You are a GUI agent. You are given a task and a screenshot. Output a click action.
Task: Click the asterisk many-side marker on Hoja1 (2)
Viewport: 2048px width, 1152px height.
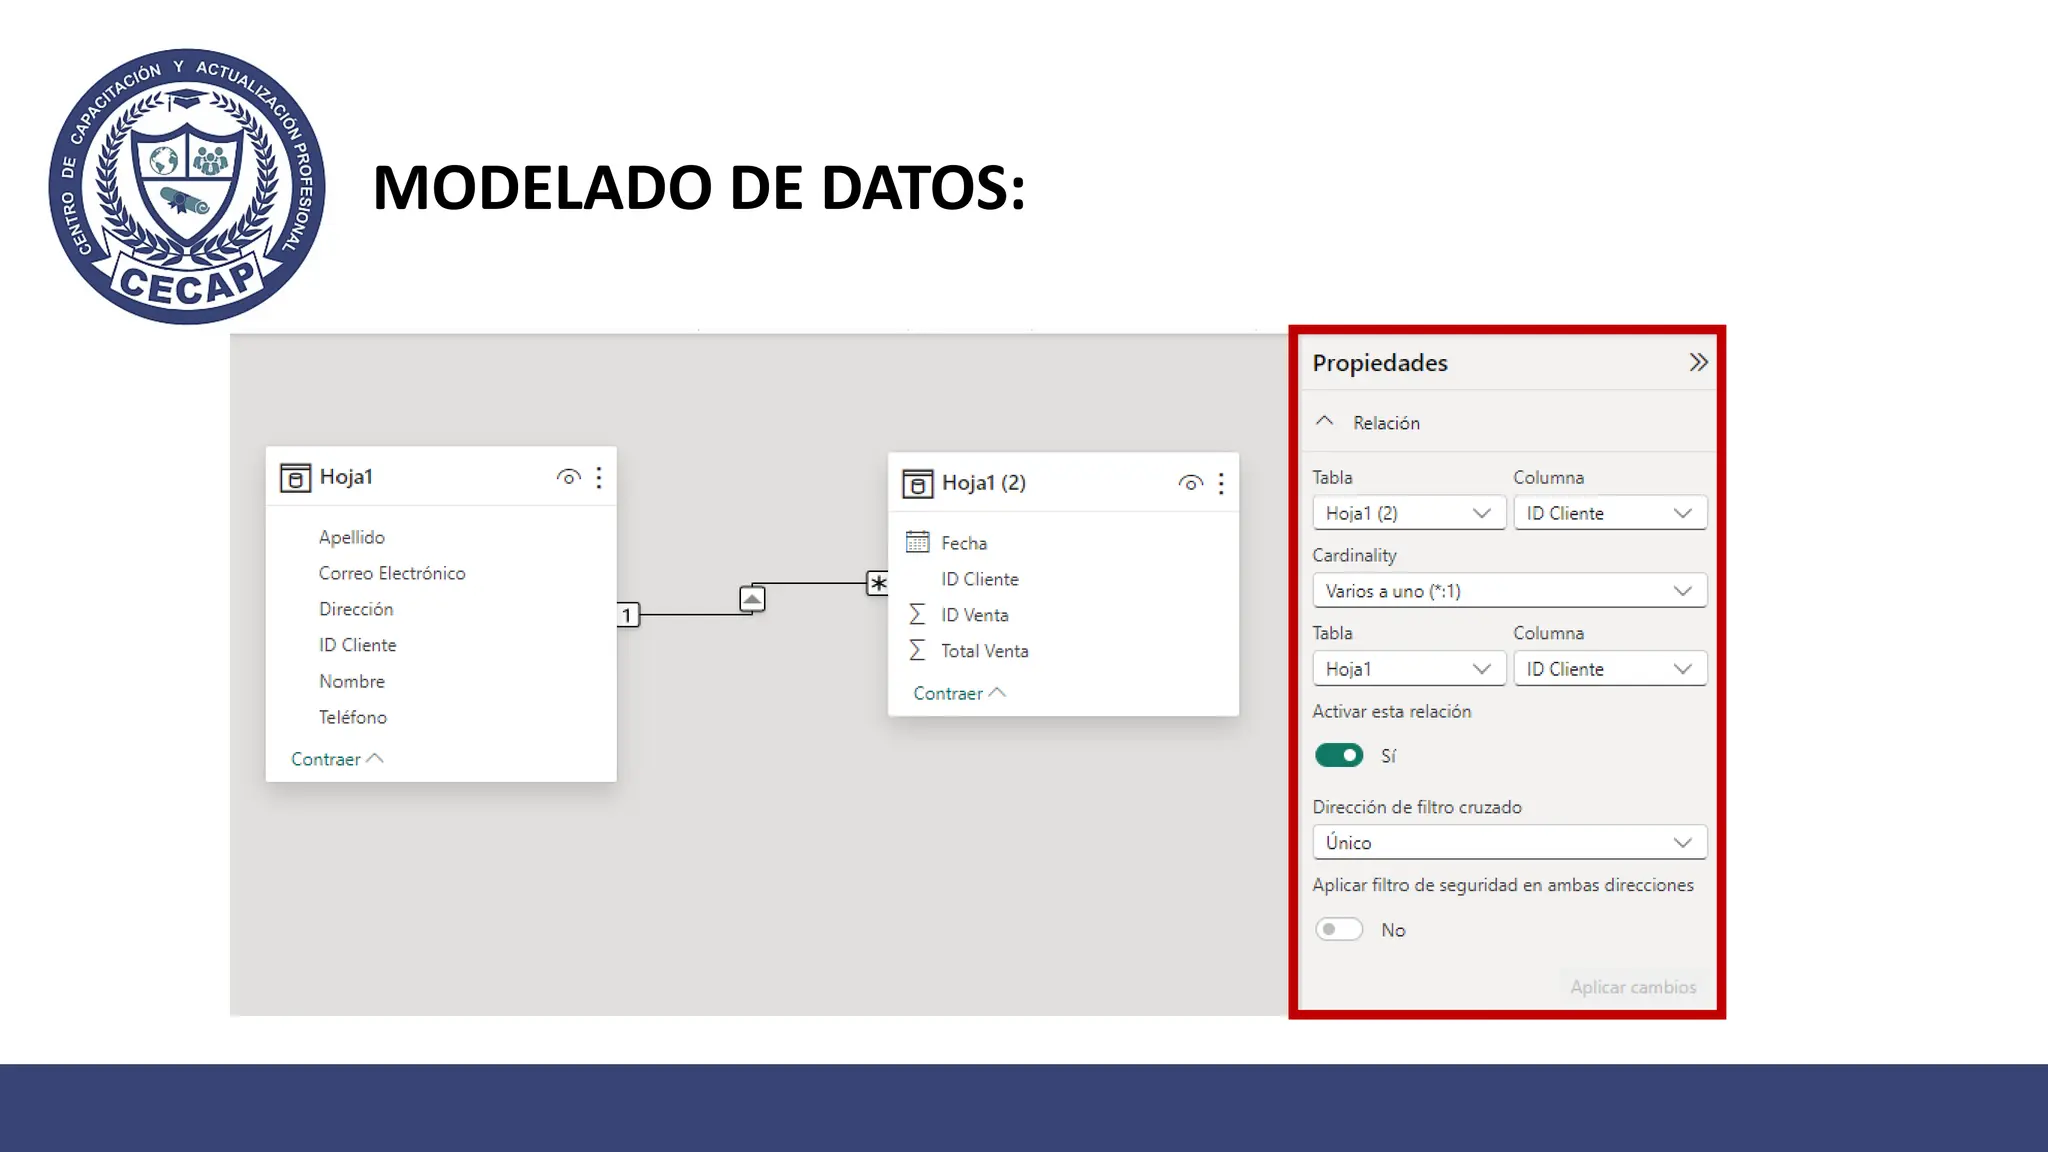click(877, 583)
